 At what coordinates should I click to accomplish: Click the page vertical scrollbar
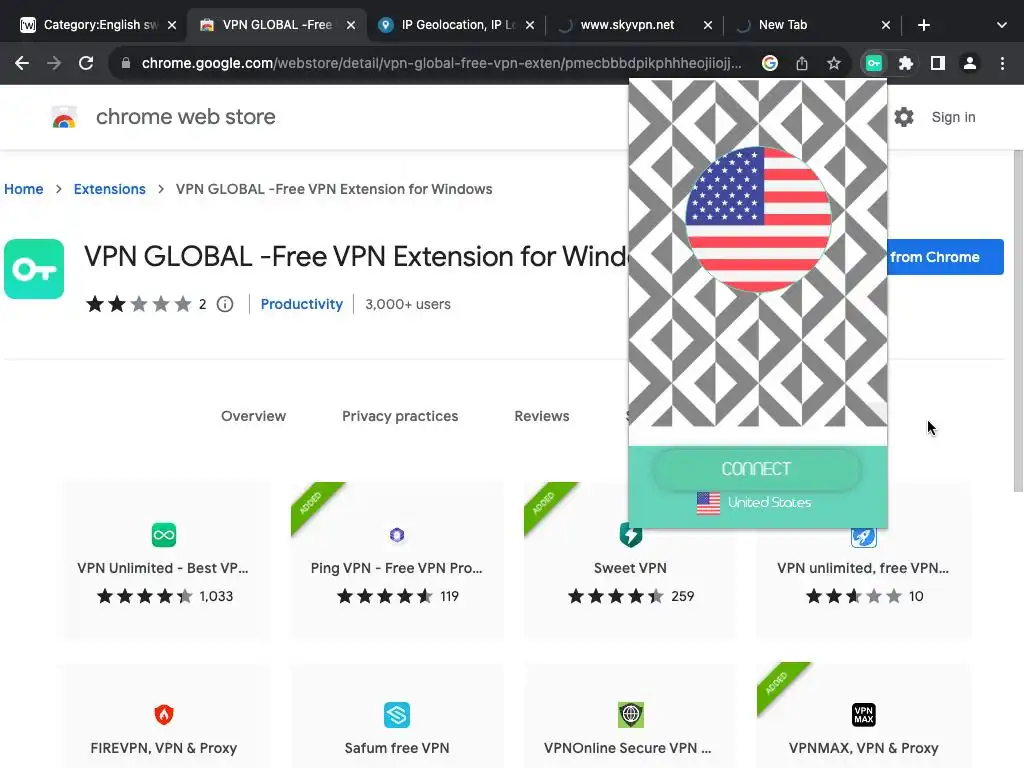click(x=1018, y=320)
